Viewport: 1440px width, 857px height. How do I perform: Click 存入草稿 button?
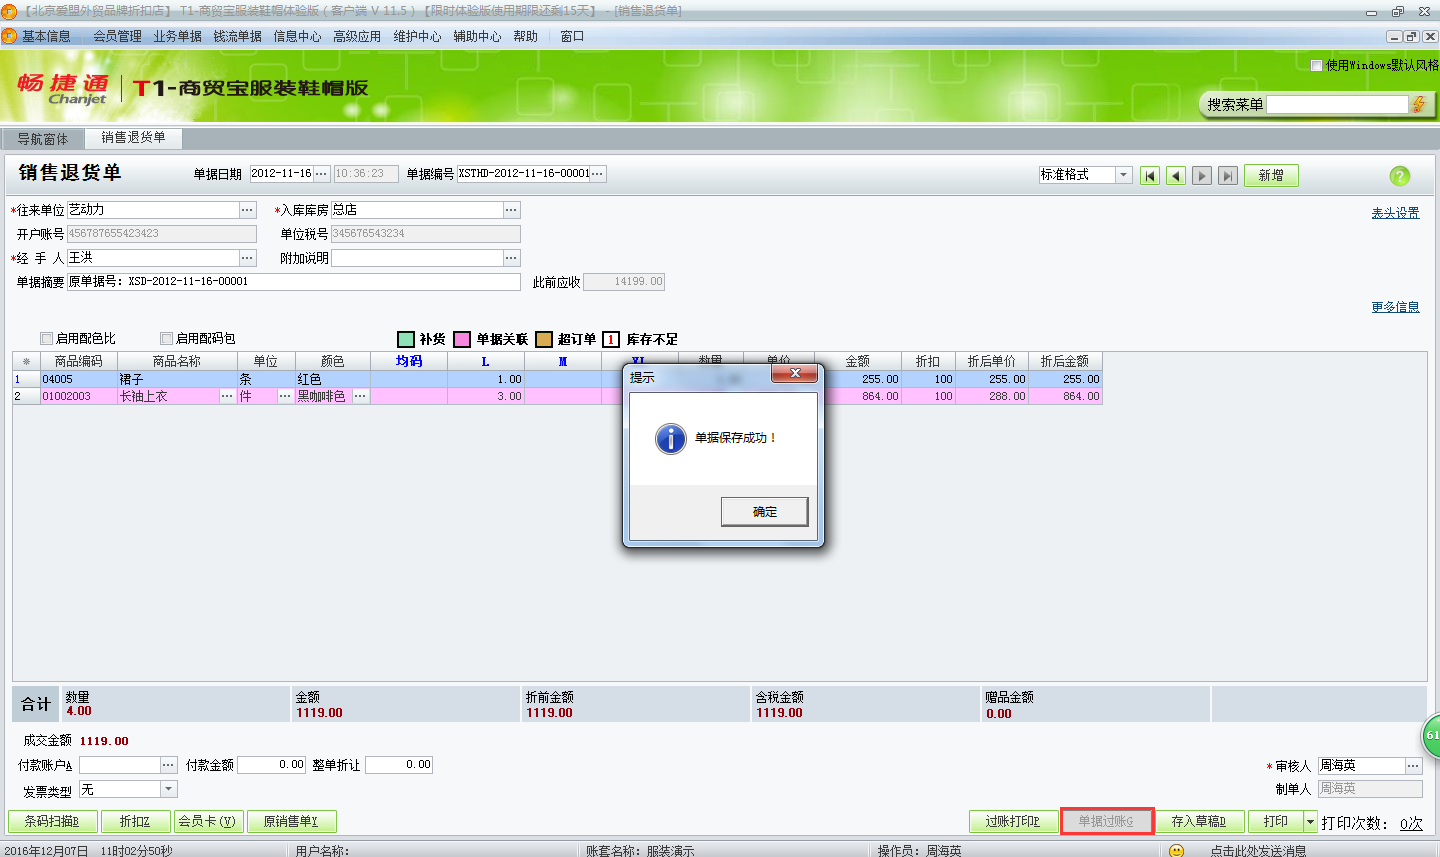pyautogui.click(x=1199, y=822)
